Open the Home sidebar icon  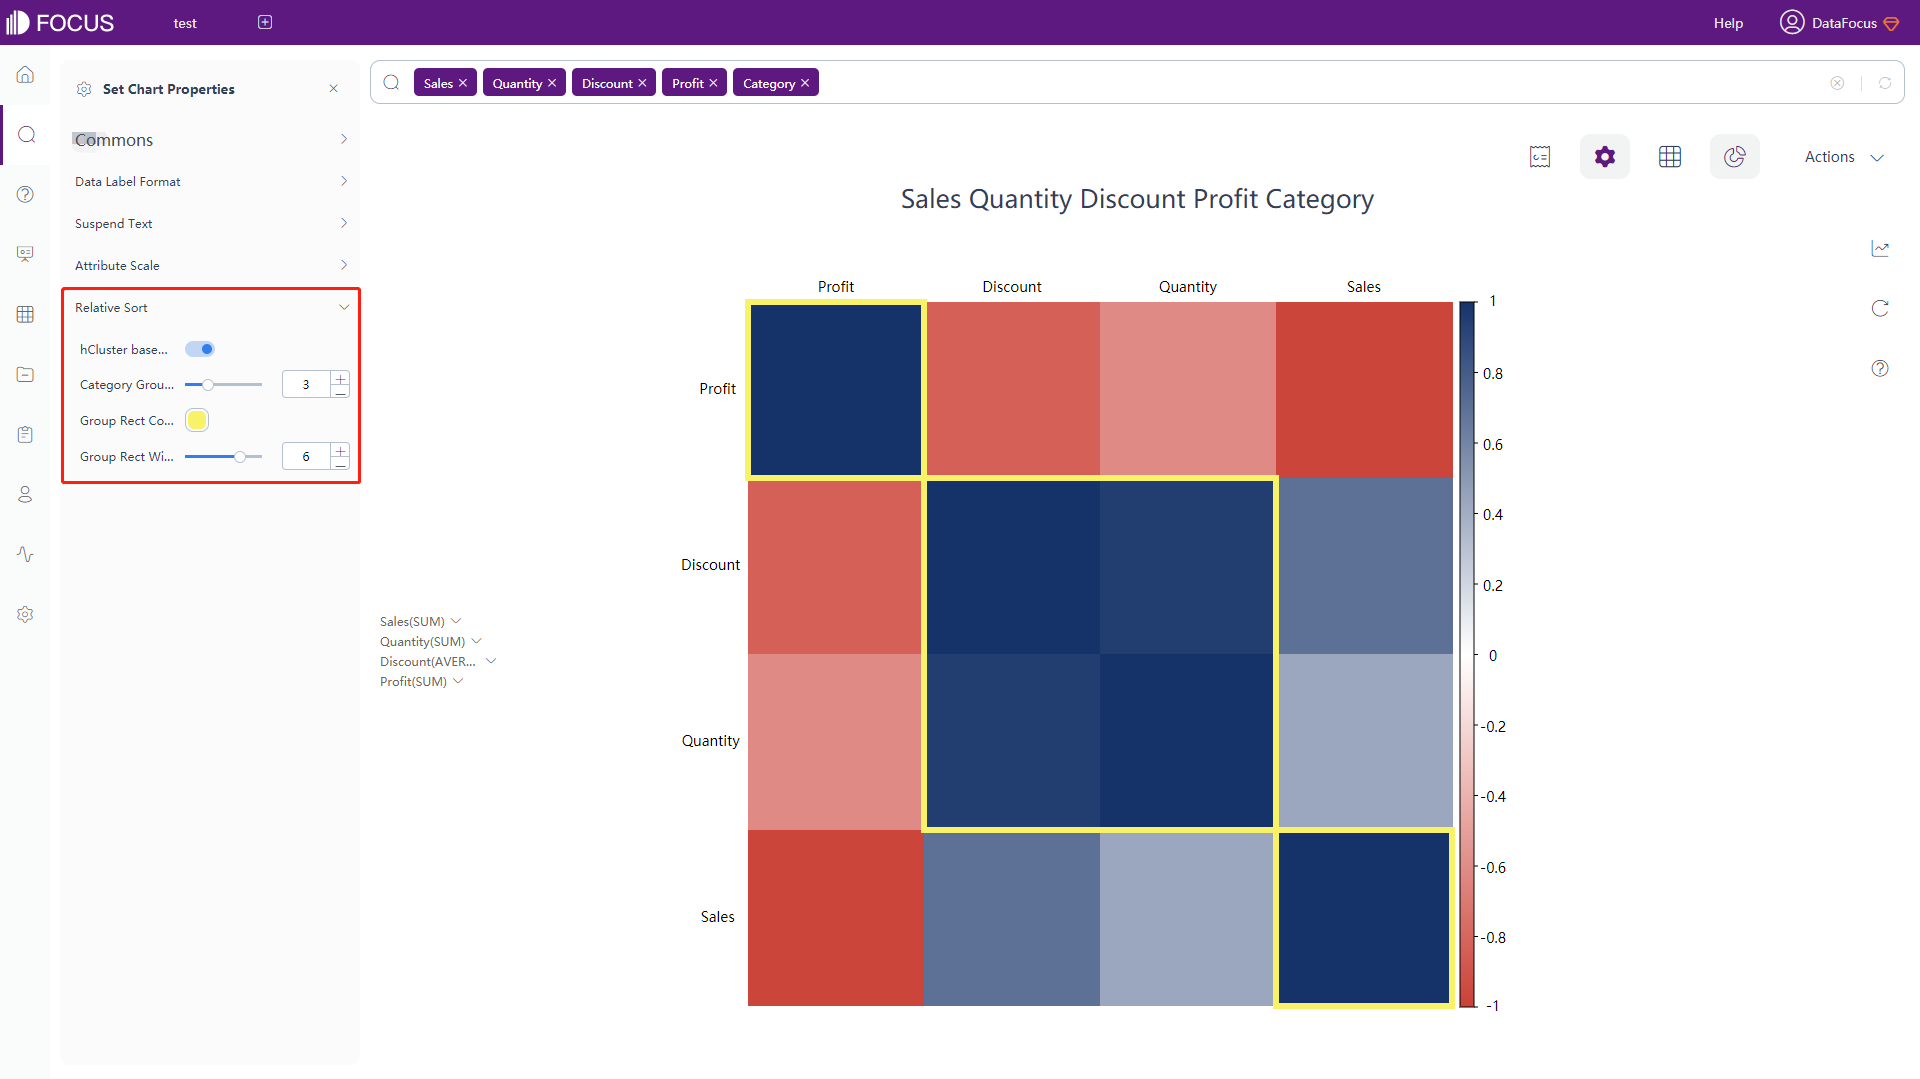click(x=25, y=75)
